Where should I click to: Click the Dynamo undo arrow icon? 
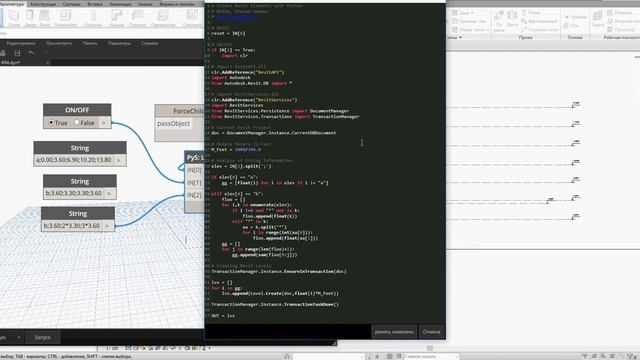tap(31, 53)
